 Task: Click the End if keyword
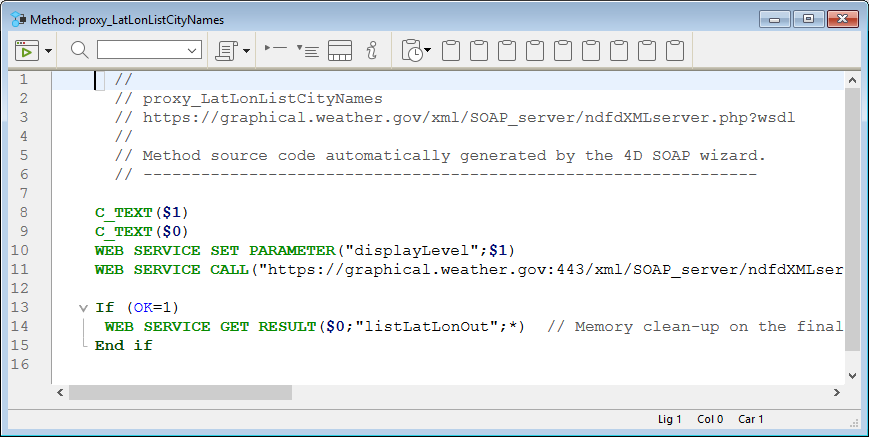point(124,346)
